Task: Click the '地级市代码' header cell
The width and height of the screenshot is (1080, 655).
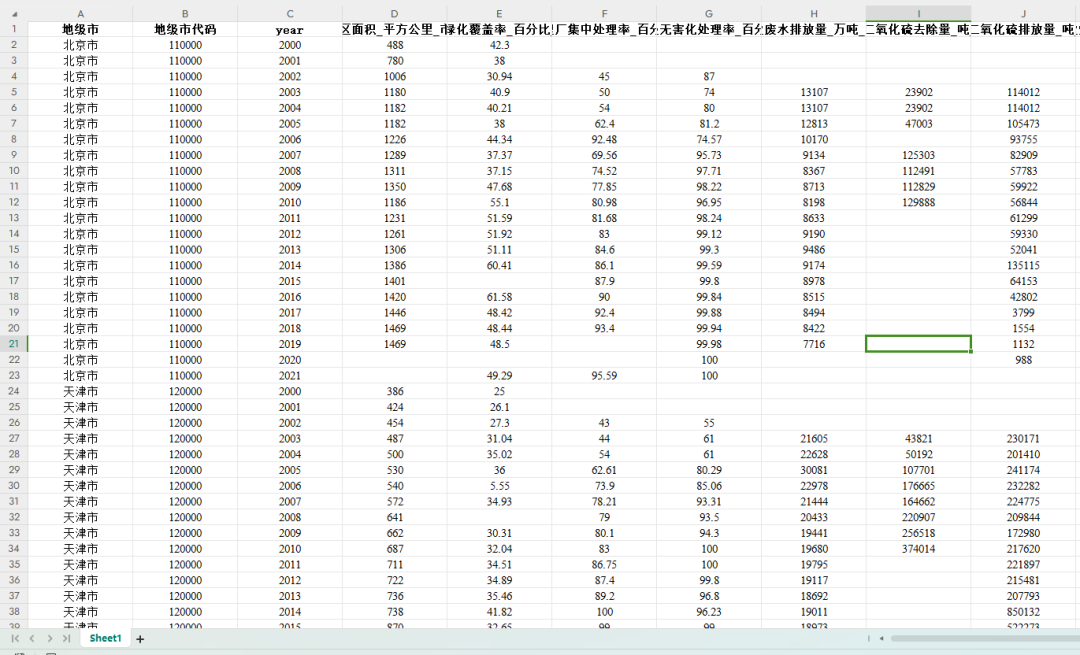Action: (x=185, y=30)
